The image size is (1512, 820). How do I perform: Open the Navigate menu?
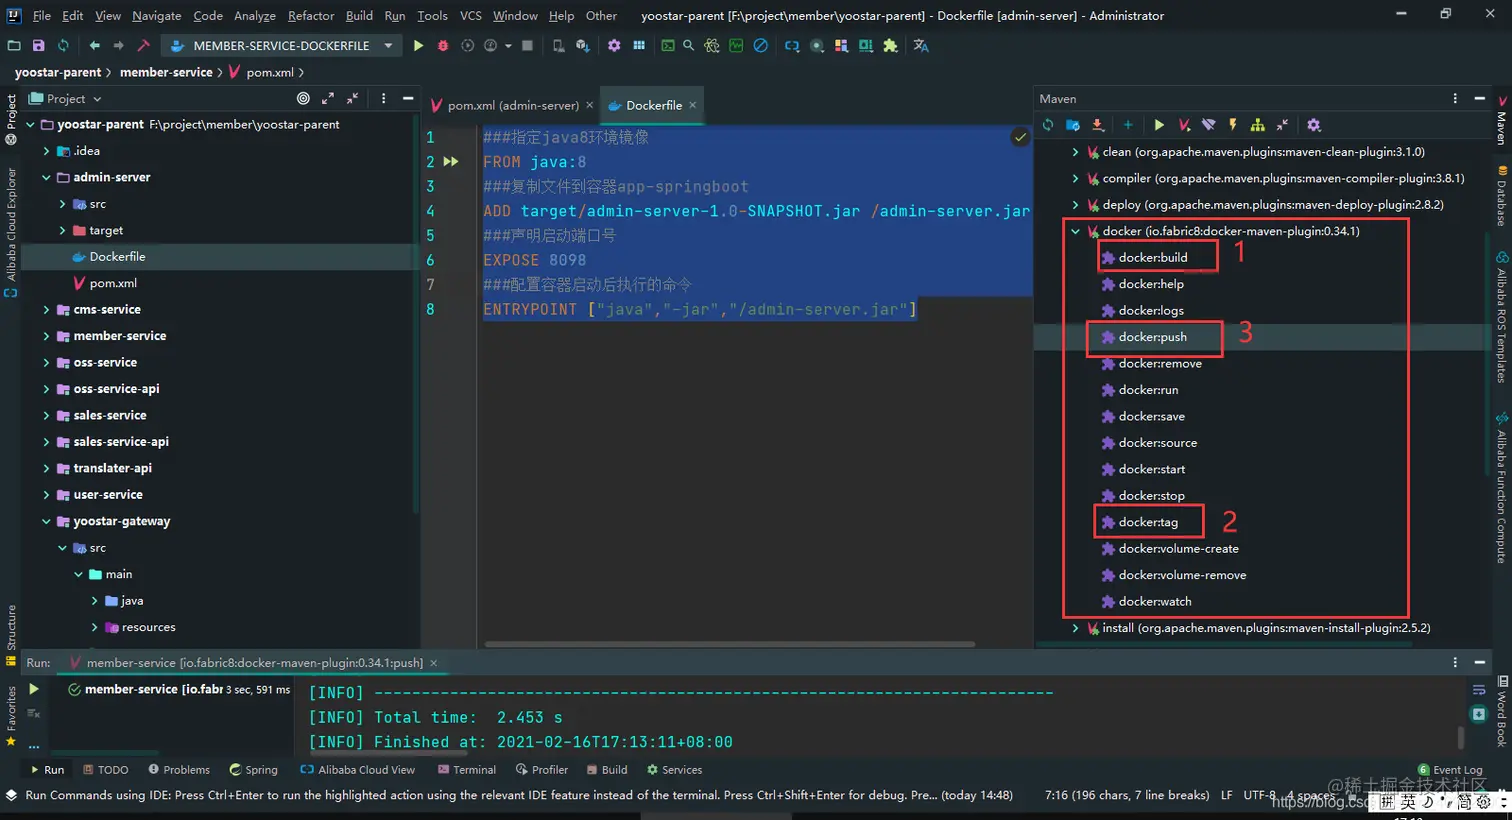(157, 15)
